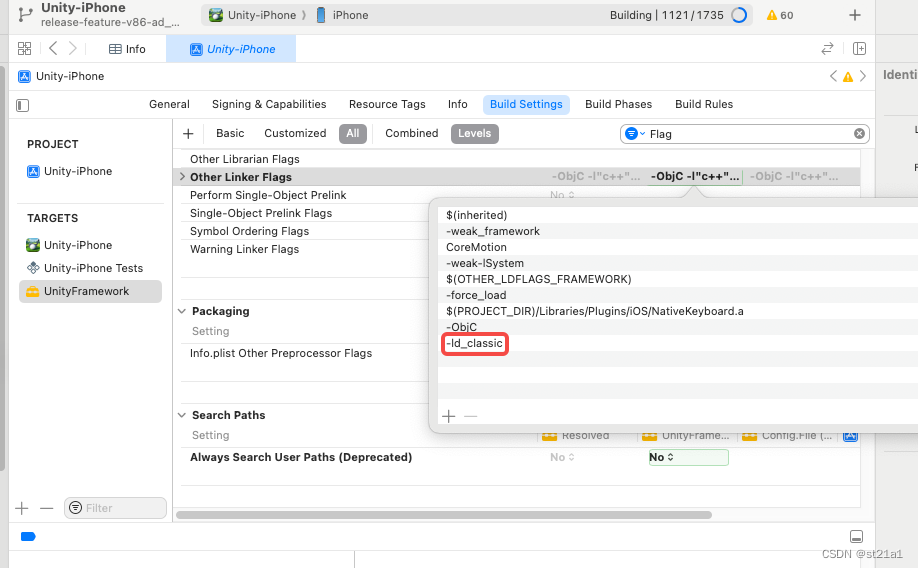Collapse the Packaging section
Image resolution: width=918 pixels, height=568 pixels.
pos(182,311)
